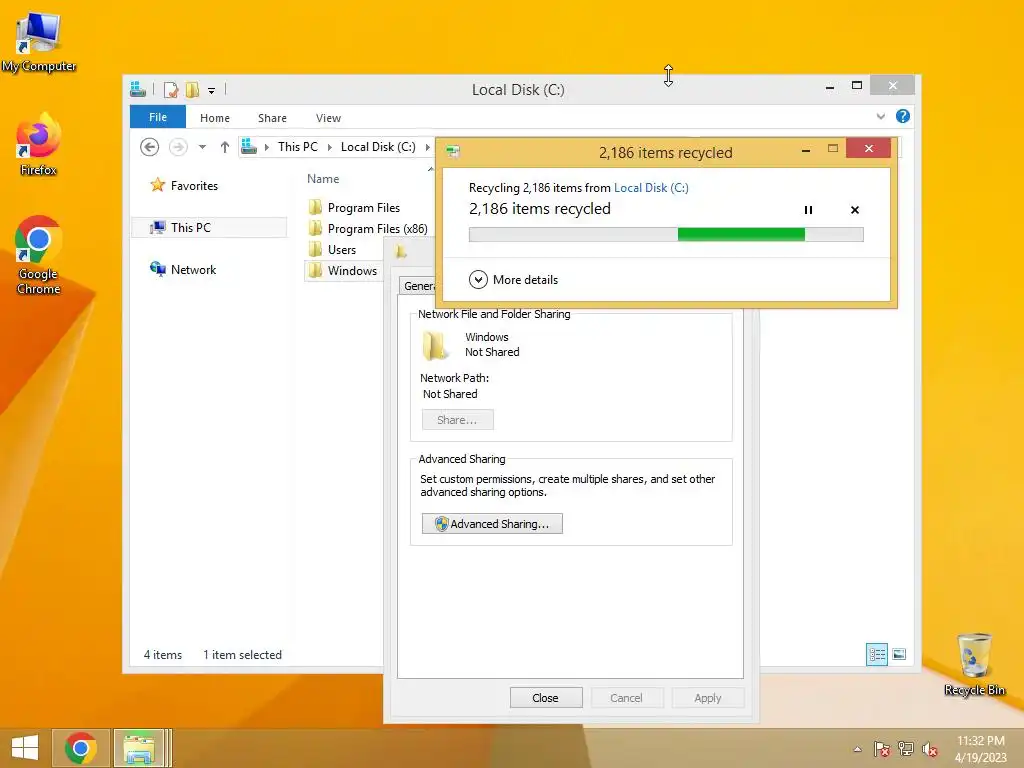This screenshot has width=1024, height=768.
Task: Open My Computer desktop shortcut
Action: tap(39, 42)
